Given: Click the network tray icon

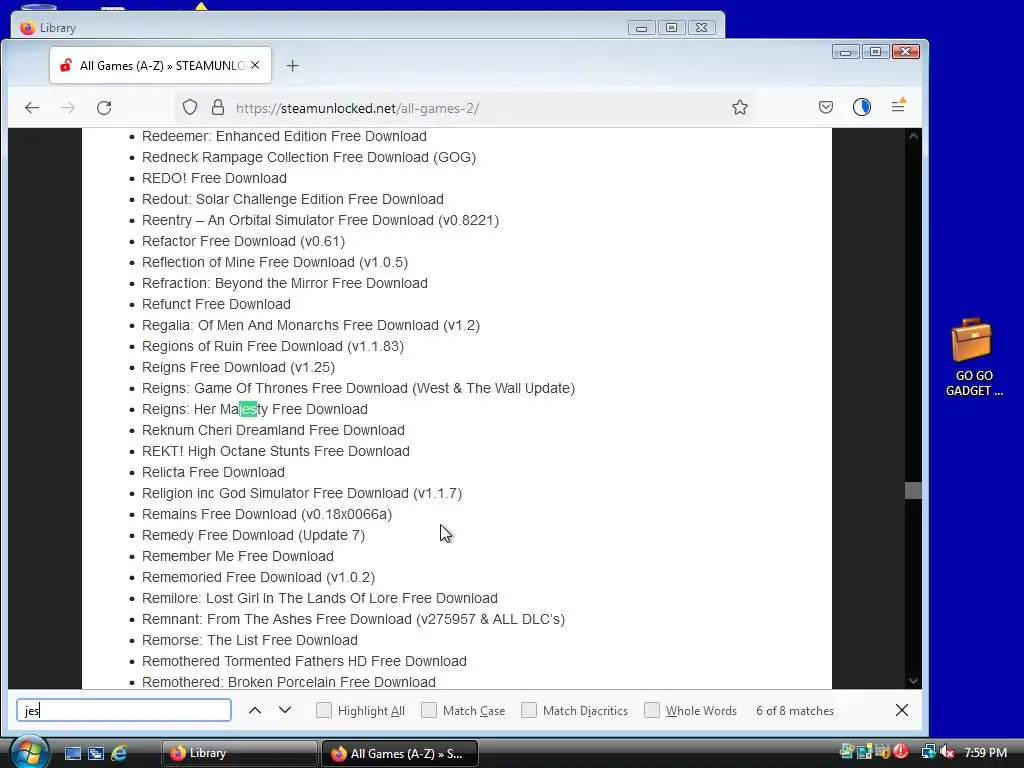Looking at the screenshot, I should (x=928, y=752).
